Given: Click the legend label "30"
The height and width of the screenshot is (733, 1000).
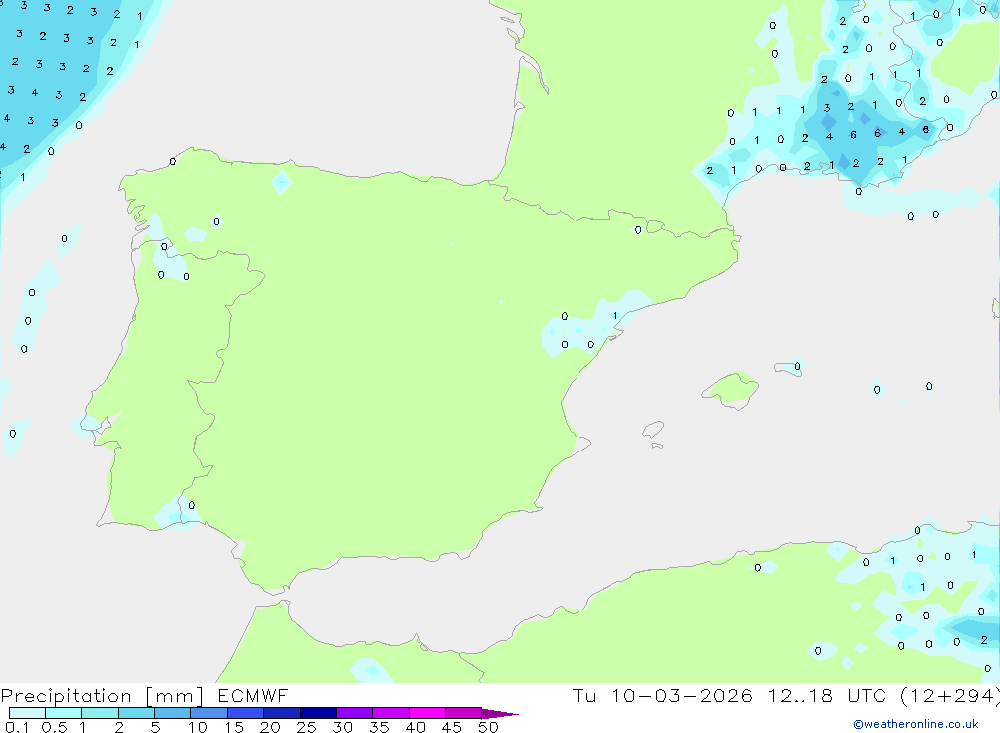Looking at the screenshot, I should tap(343, 727).
